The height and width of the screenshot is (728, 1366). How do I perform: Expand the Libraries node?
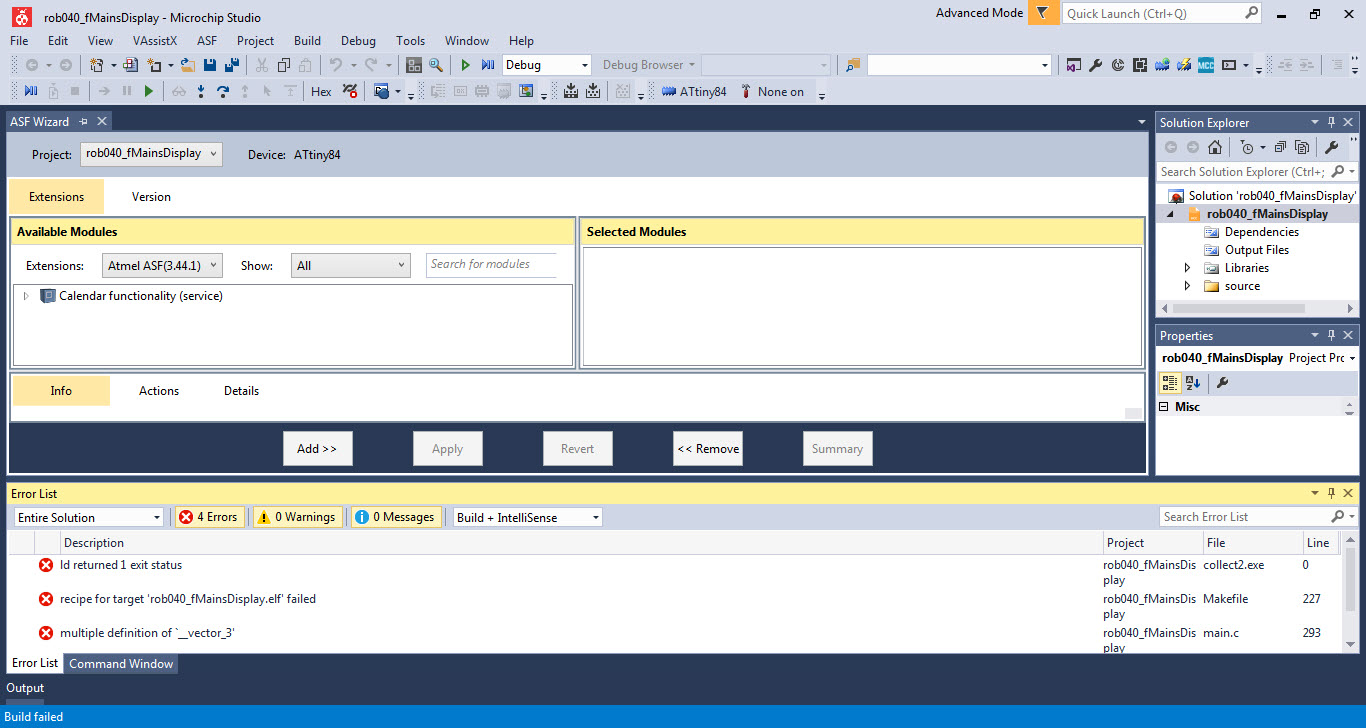pos(1187,268)
